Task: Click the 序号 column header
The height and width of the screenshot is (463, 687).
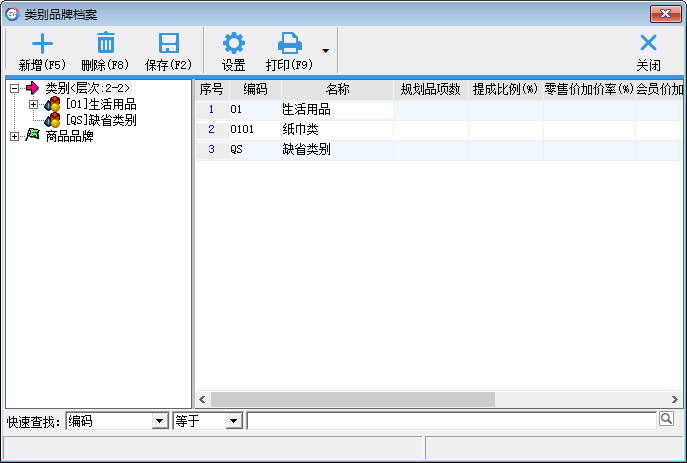Action: [212, 90]
